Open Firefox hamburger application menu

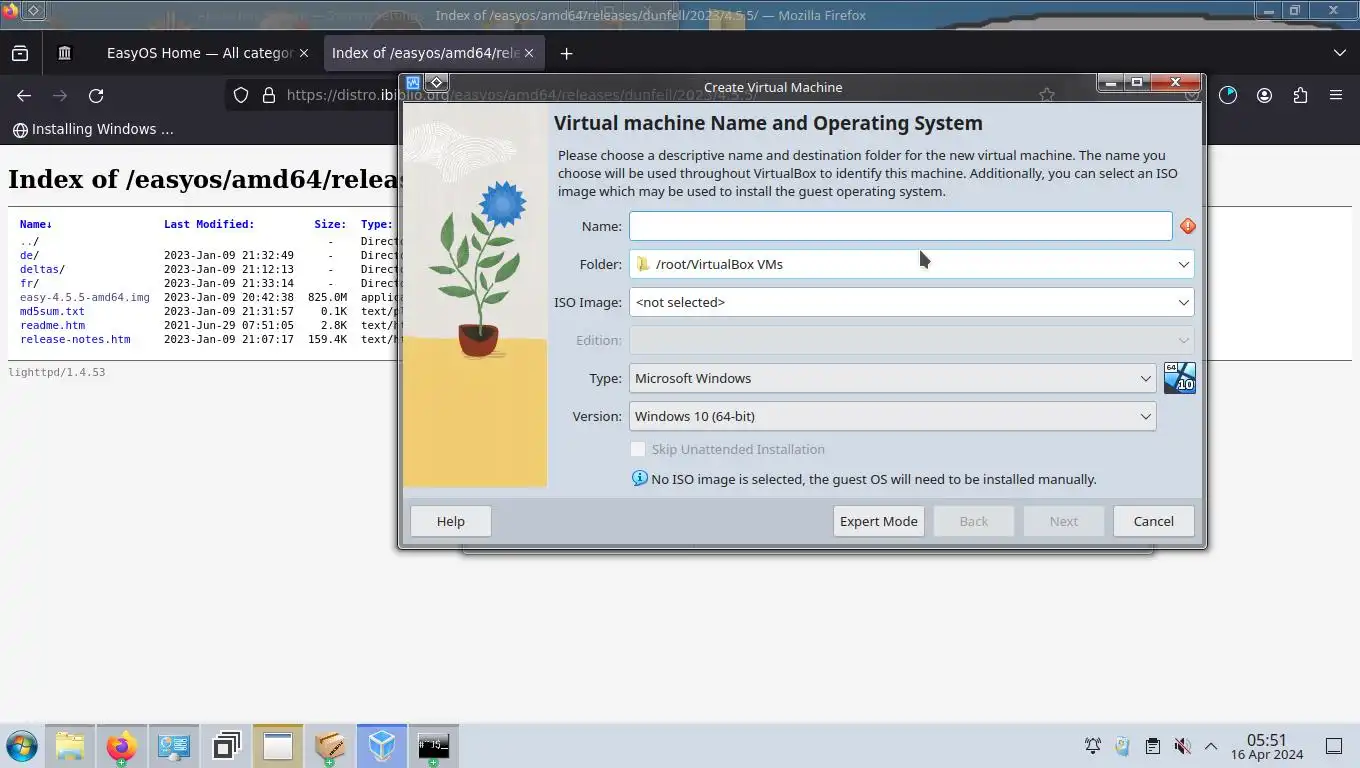point(1336,95)
